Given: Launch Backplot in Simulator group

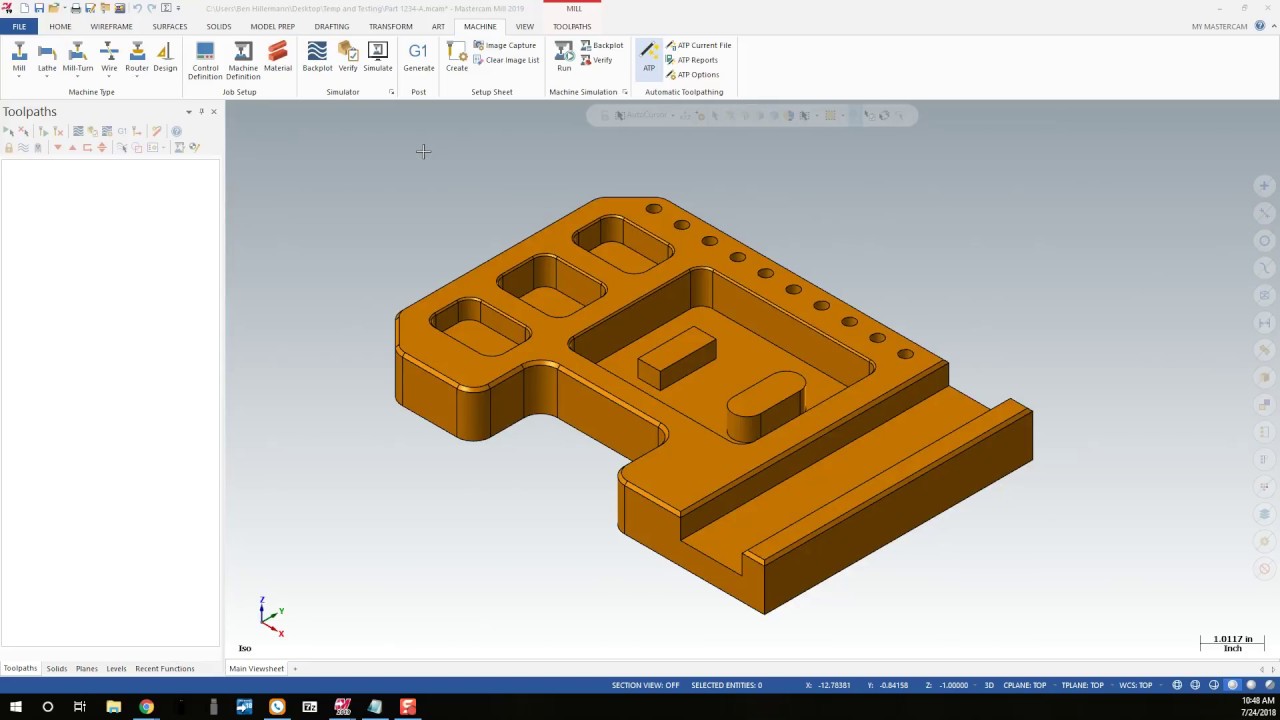Looking at the screenshot, I should [317, 58].
